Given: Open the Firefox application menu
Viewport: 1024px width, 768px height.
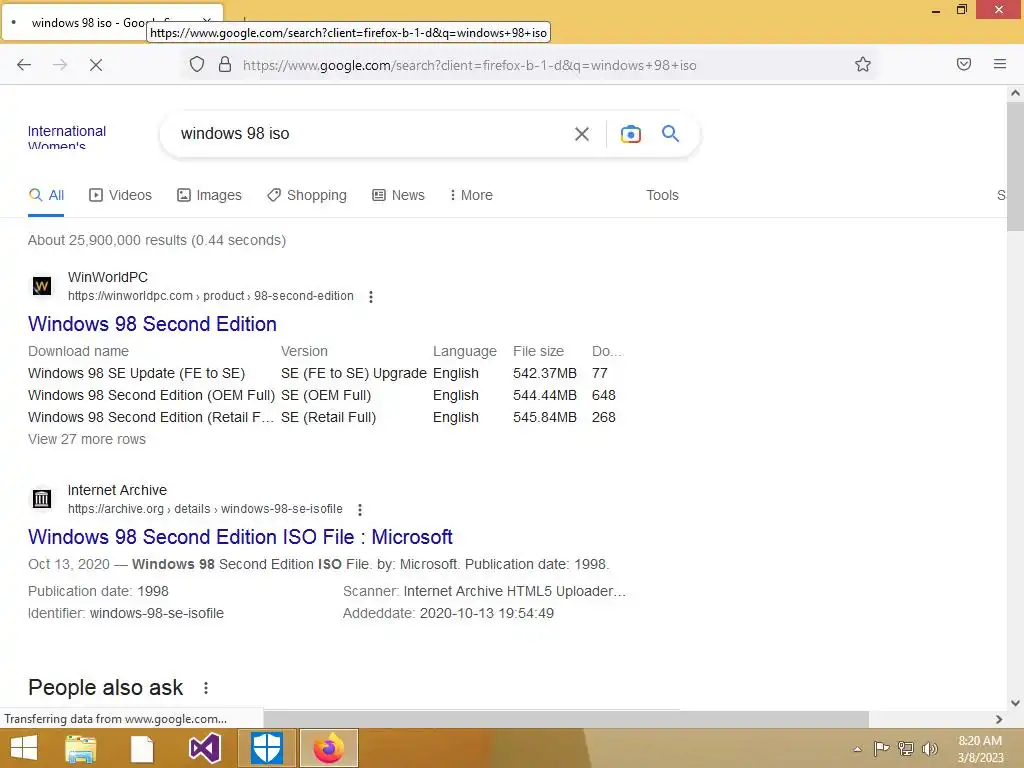Looking at the screenshot, I should pos(1000,64).
